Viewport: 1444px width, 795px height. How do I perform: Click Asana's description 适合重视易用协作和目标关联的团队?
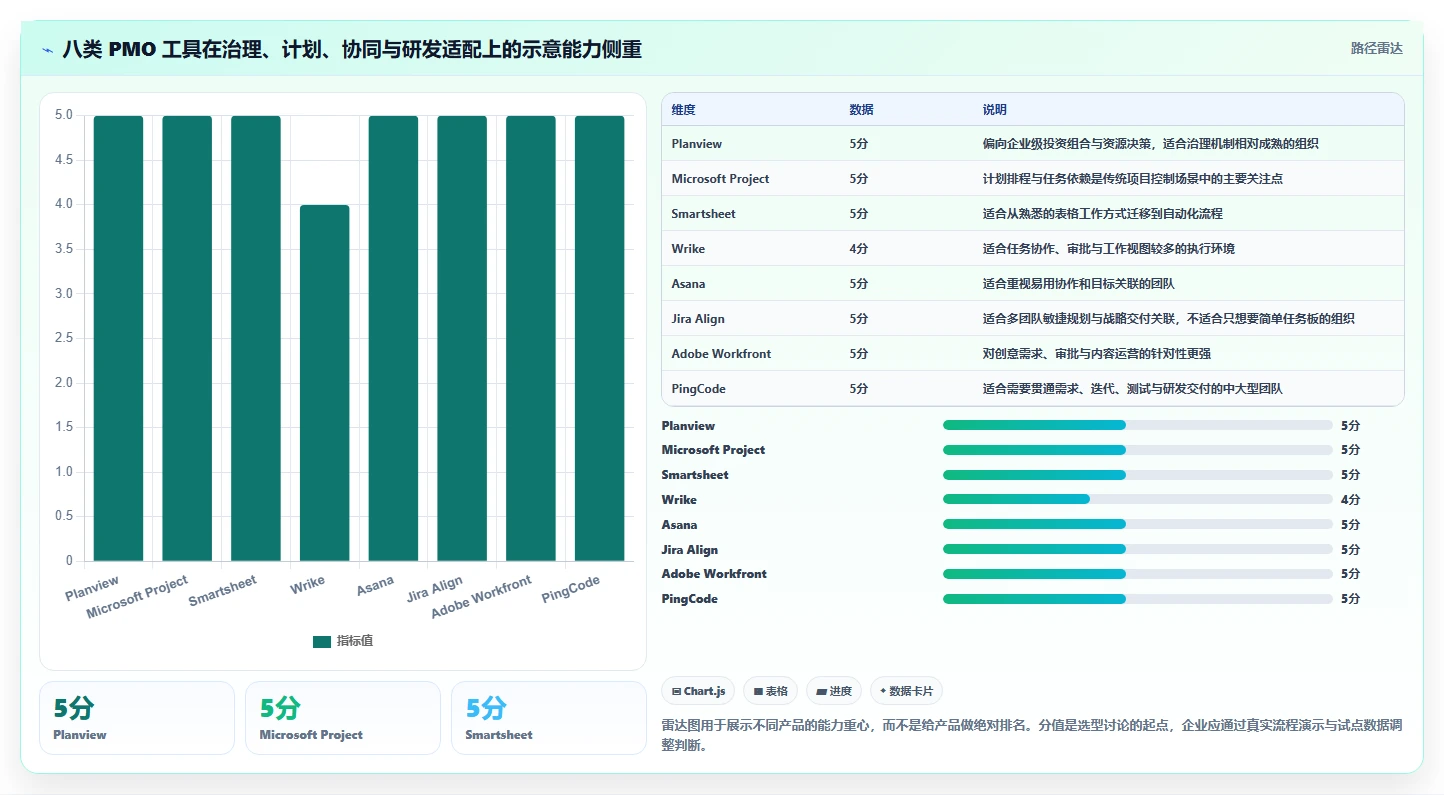click(1078, 284)
